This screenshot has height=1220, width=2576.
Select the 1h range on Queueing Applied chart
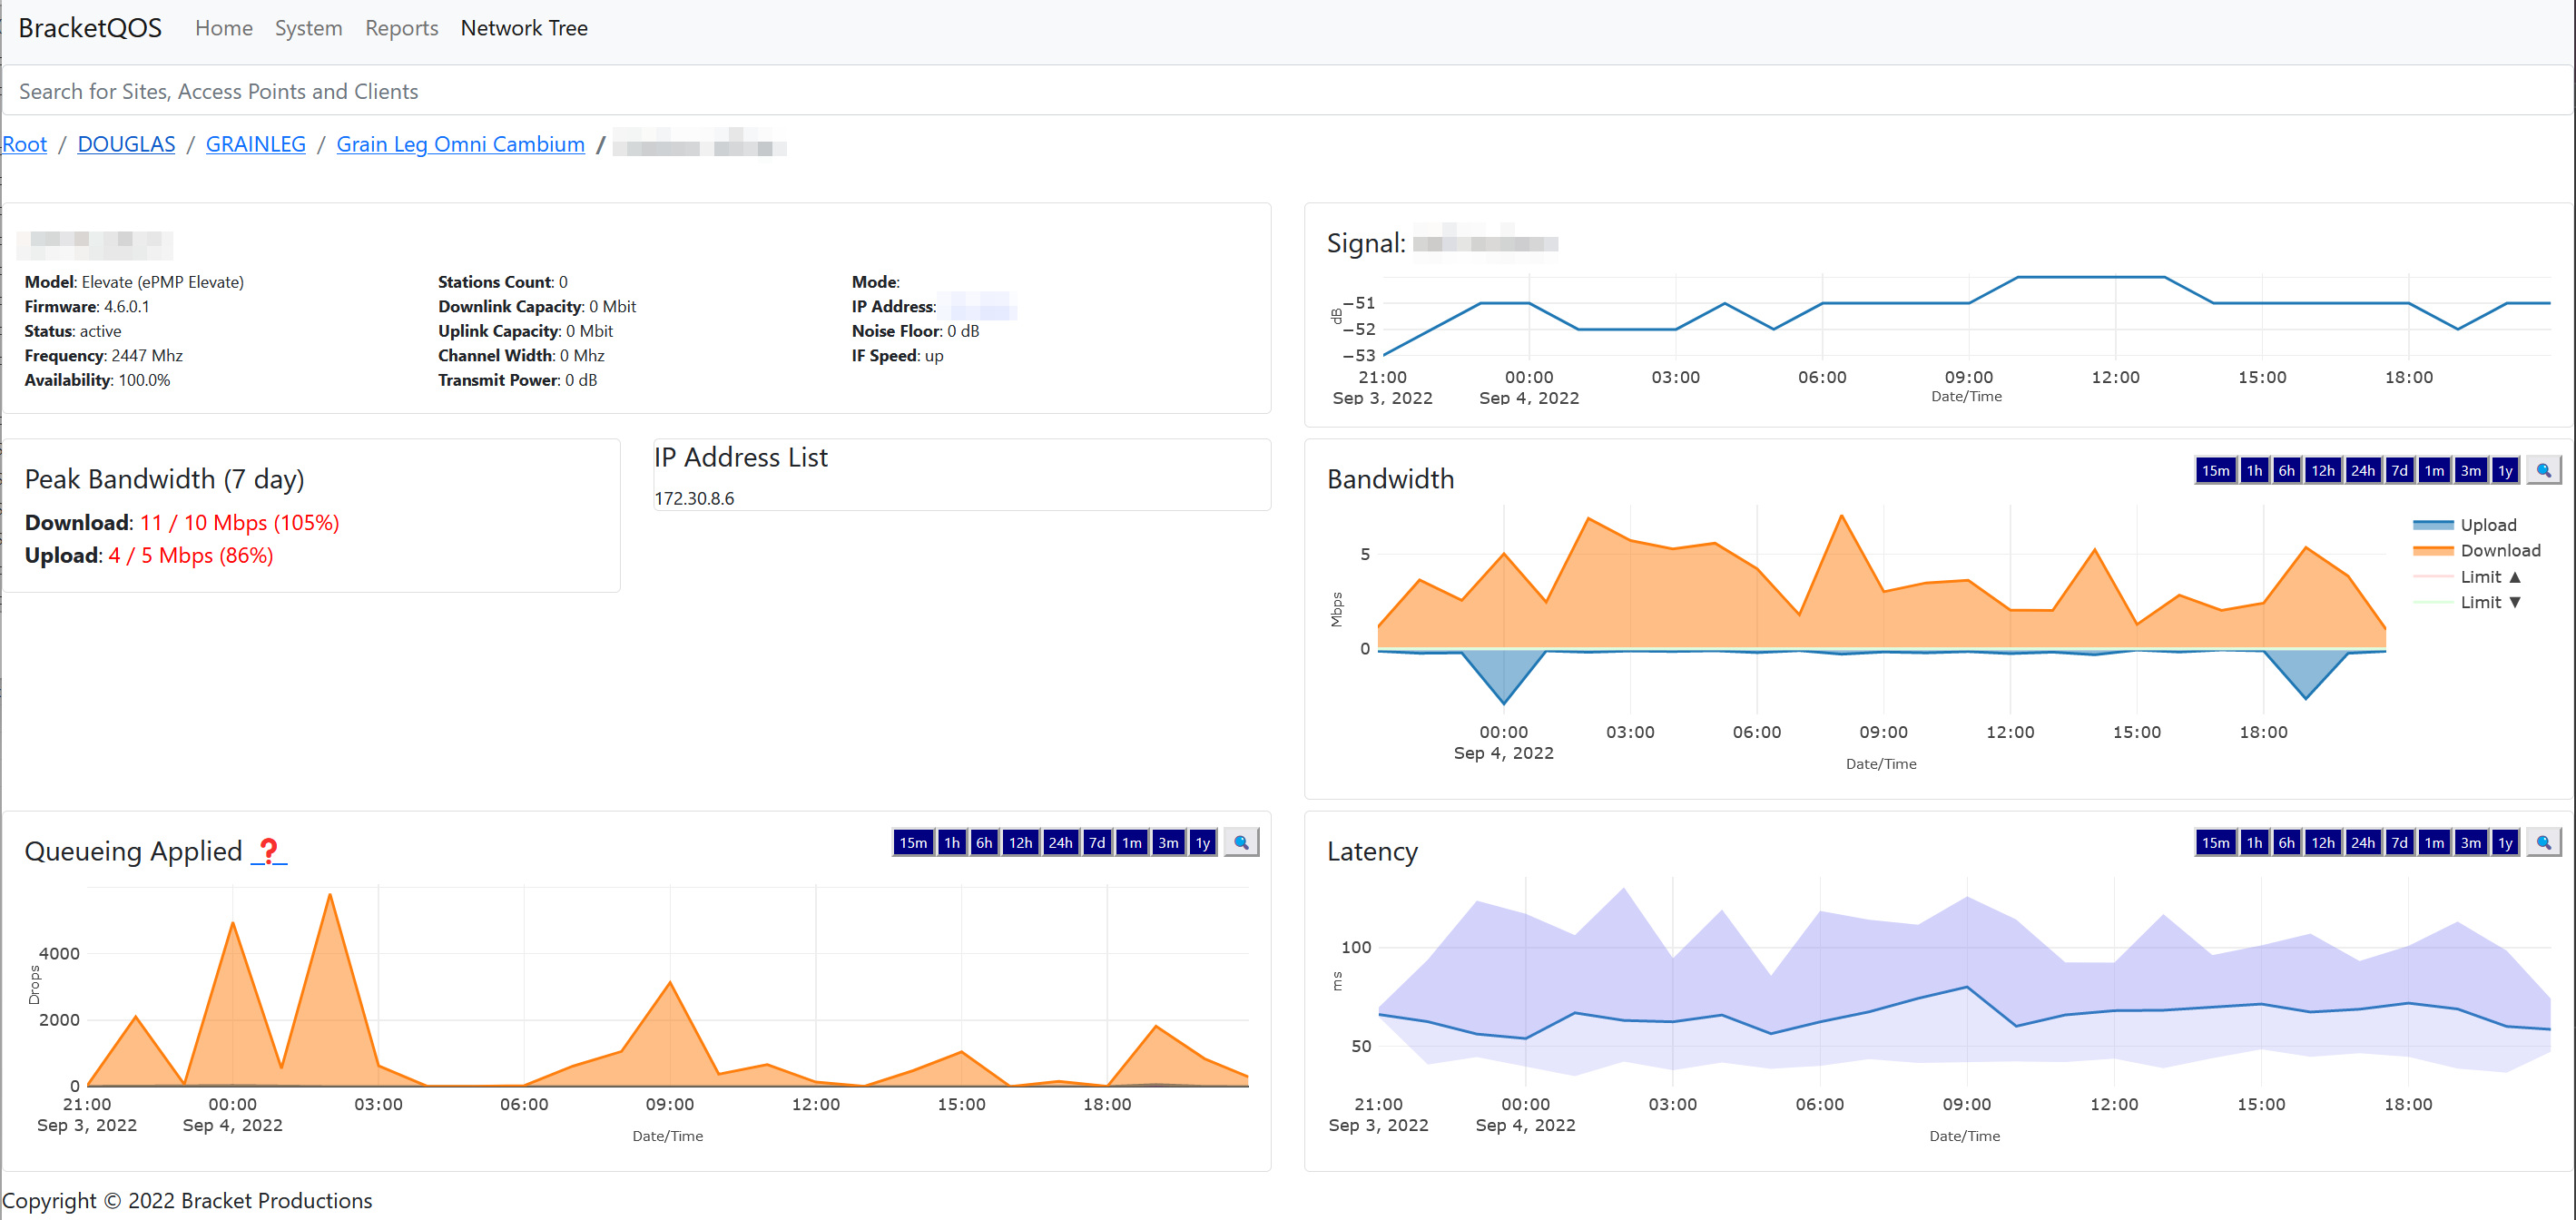pos(951,842)
